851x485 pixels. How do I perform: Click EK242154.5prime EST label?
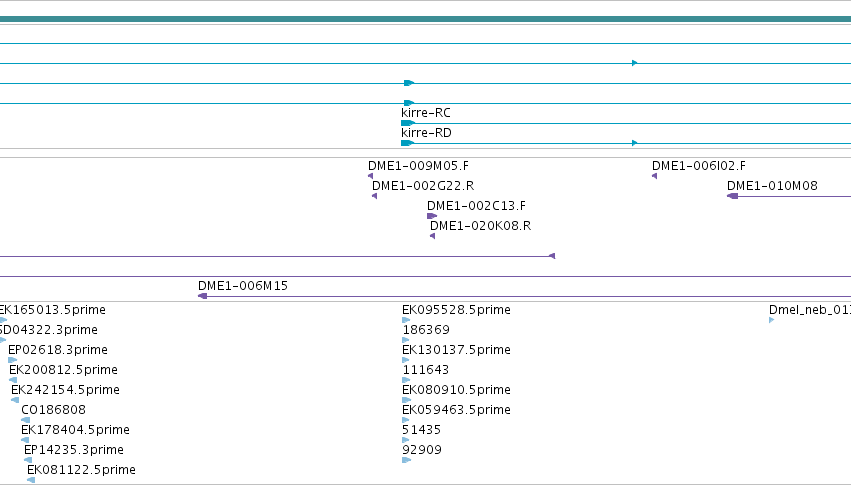click(65, 390)
